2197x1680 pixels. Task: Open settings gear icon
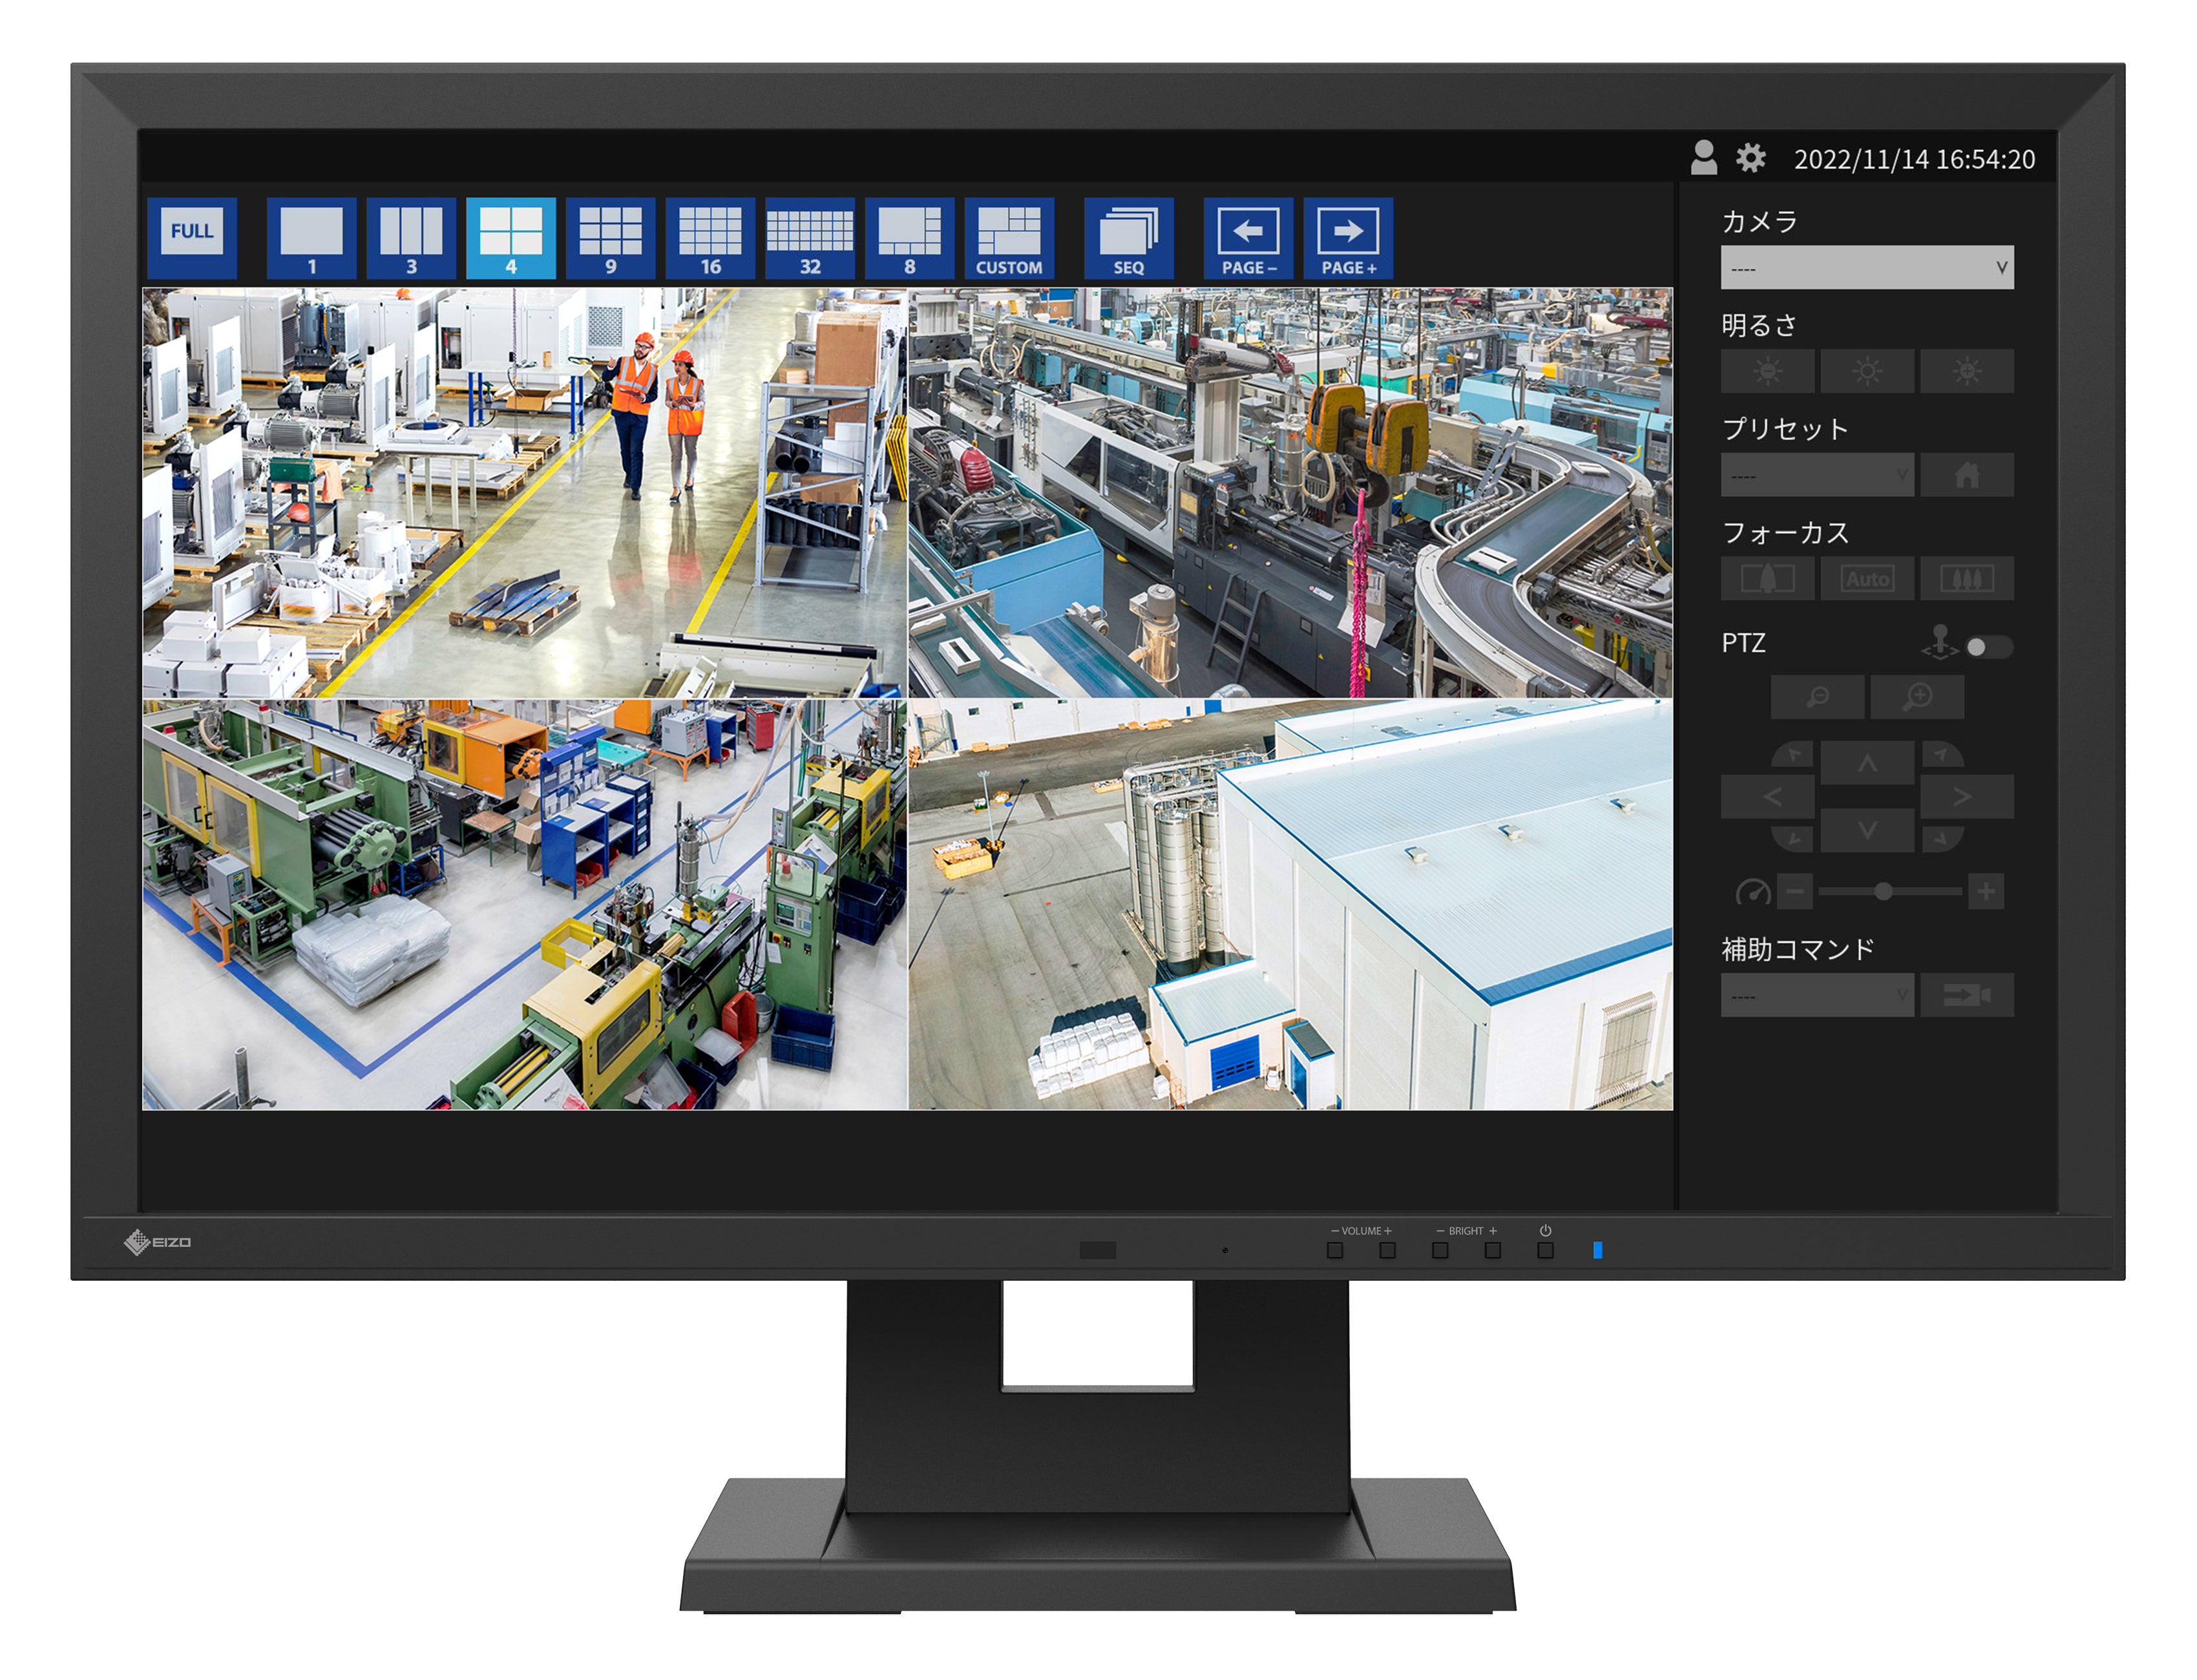pos(1750,158)
